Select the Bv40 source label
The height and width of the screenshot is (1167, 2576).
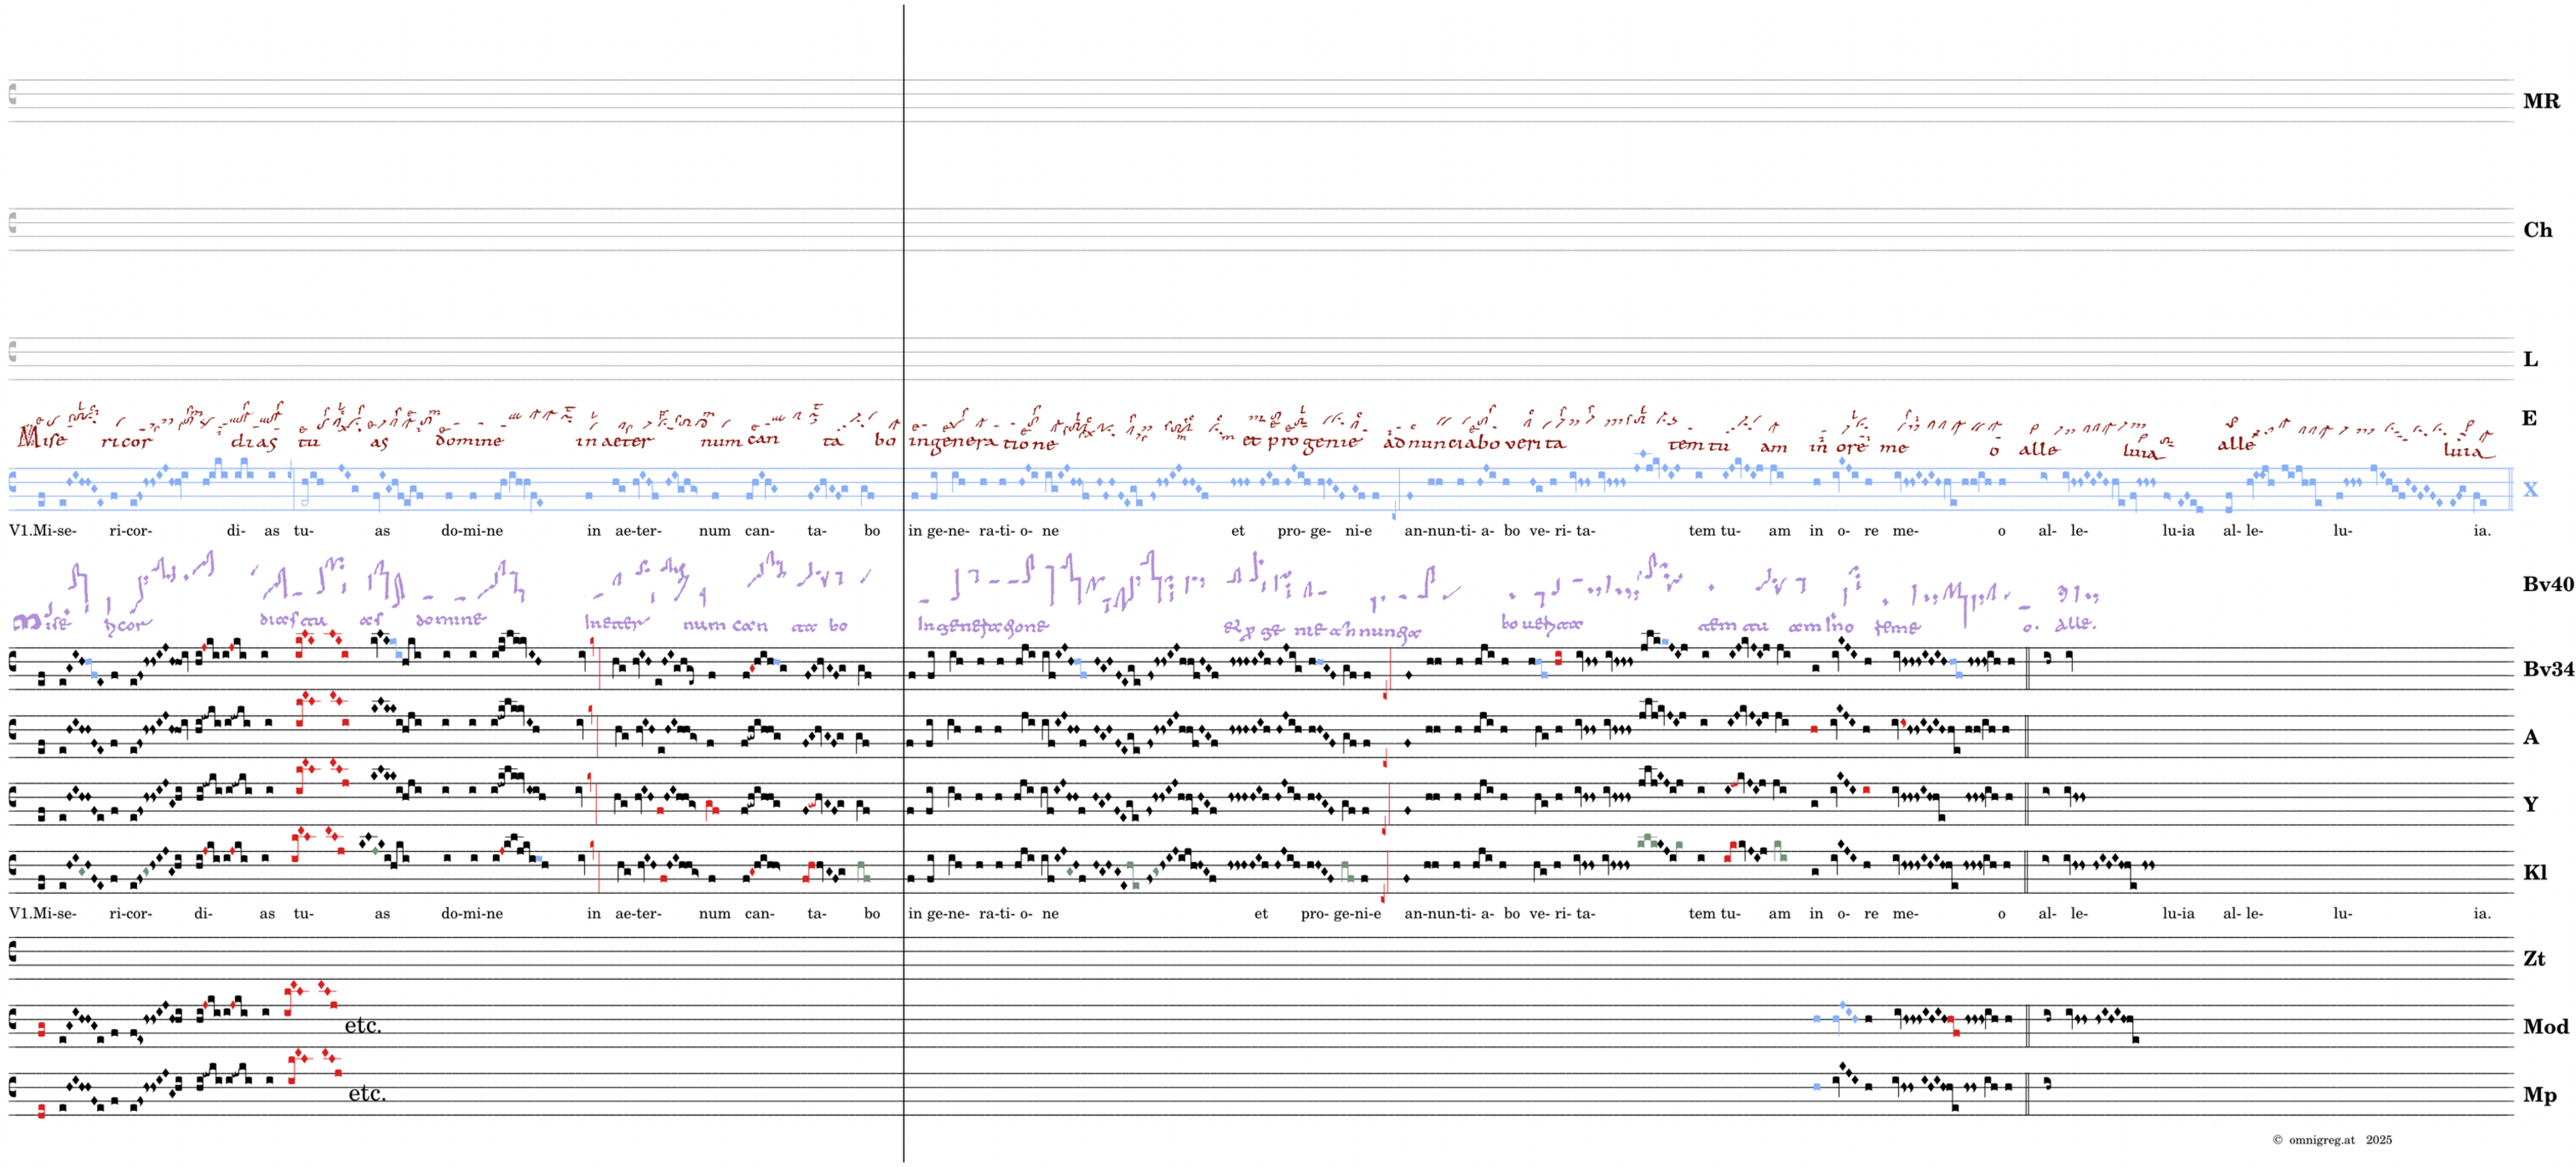point(2547,584)
